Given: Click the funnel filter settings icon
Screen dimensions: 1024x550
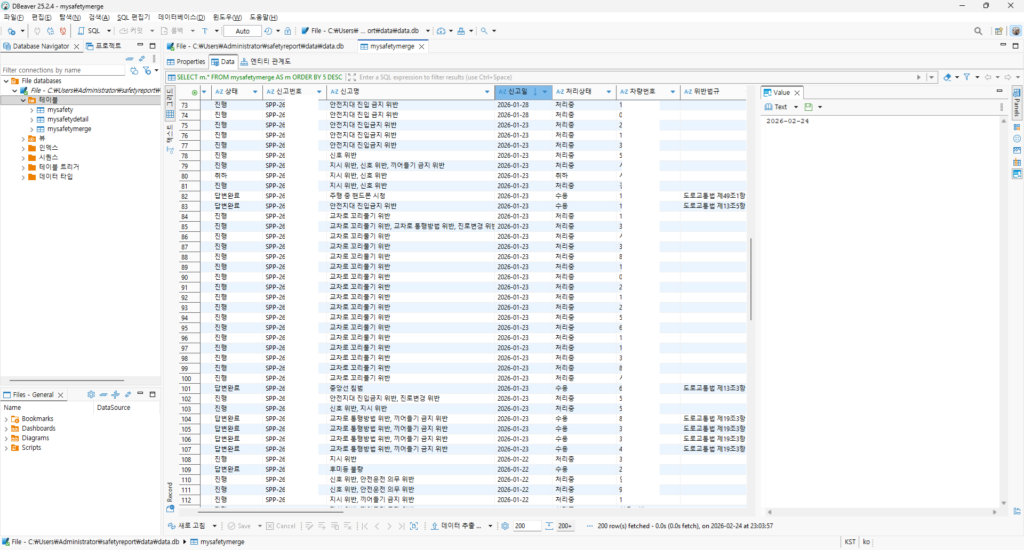Looking at the screenshot, I should [x=967, y=76].
